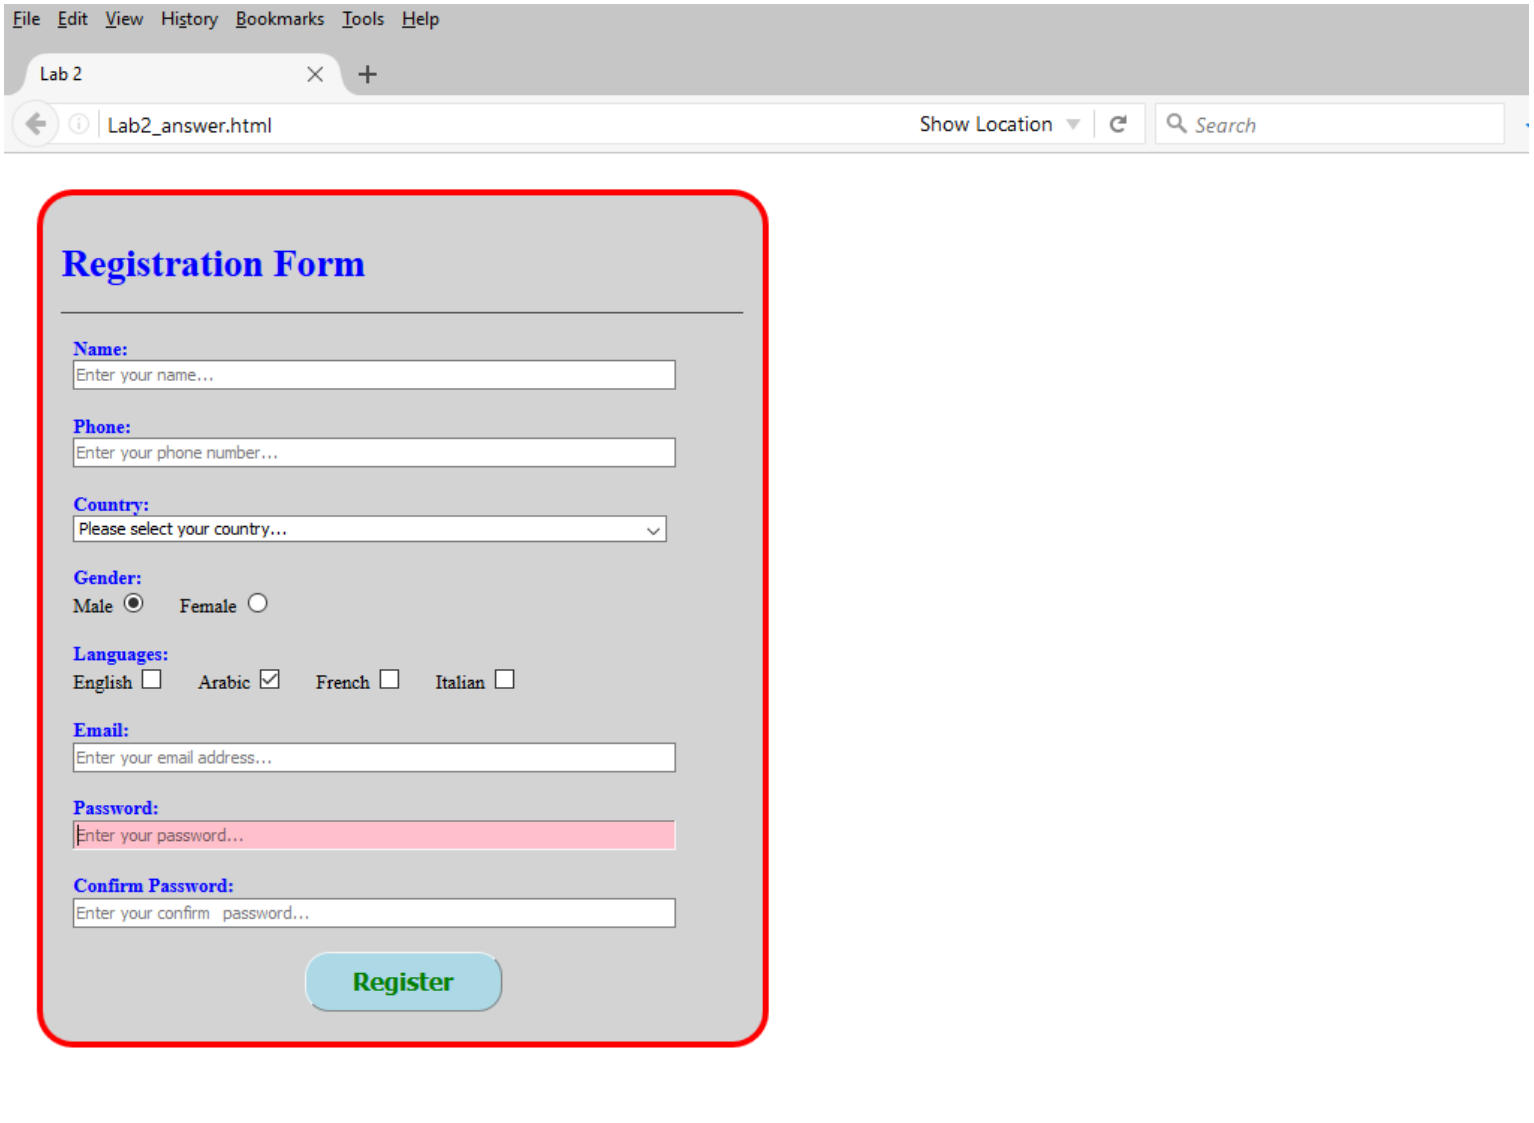
Task: Reload the current page
Action: point(1119,123)
